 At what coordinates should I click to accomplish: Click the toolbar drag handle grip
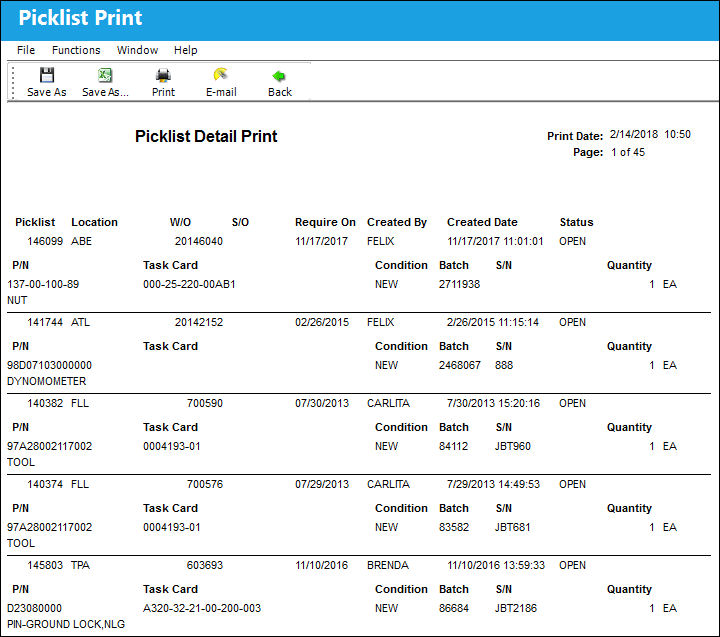click(13, 82)
